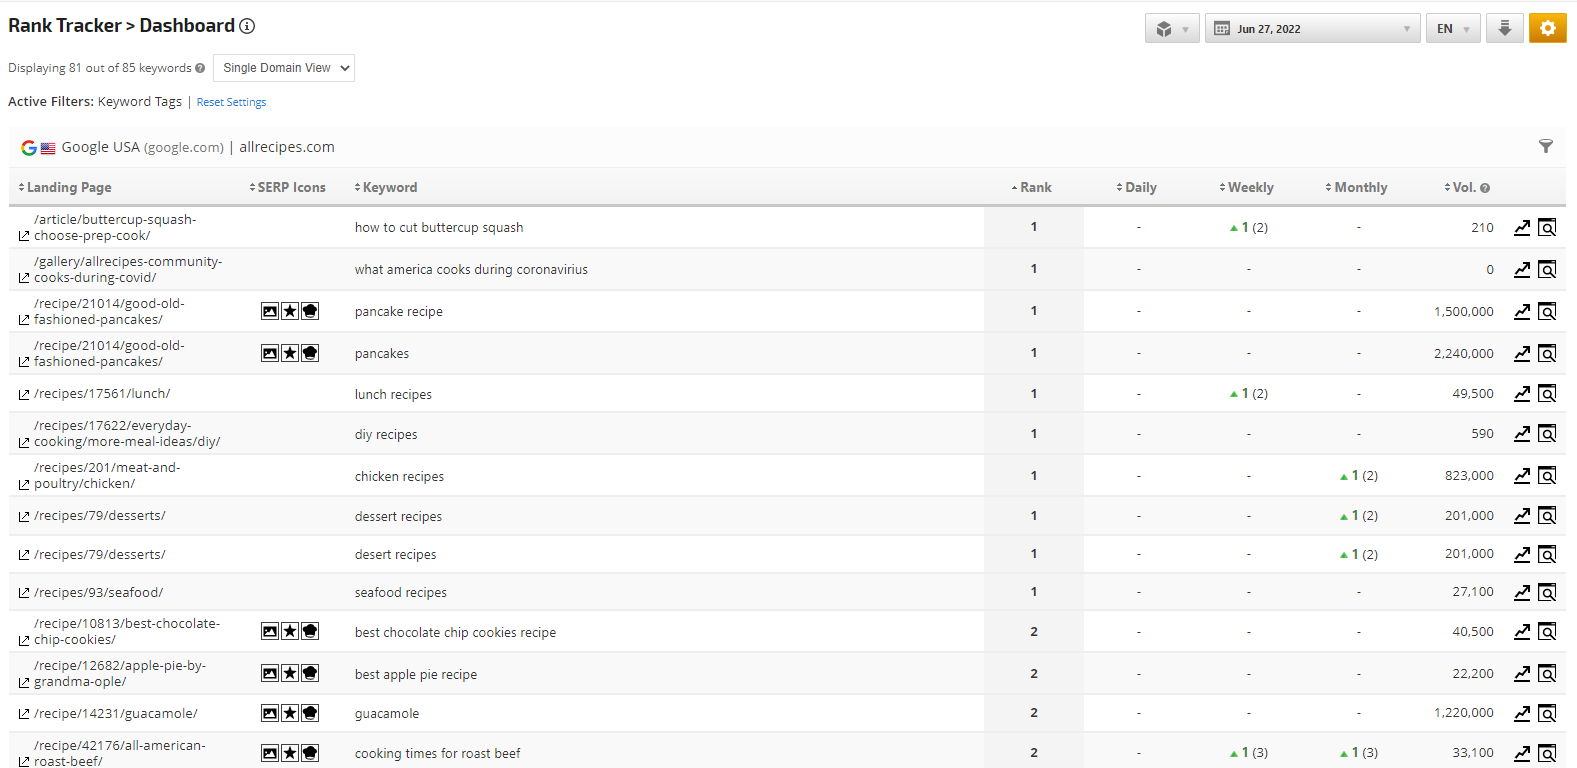Open the Rank Tracker breadcrumb link
Screen dimensions: 1577x768
(x=64, y=26)
